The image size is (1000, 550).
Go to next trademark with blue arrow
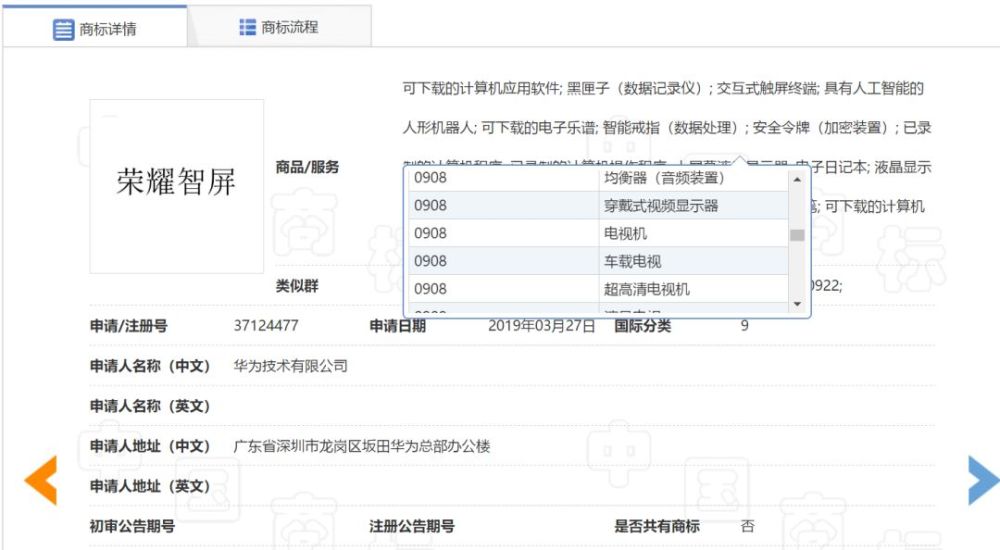[x=983, y=480]
